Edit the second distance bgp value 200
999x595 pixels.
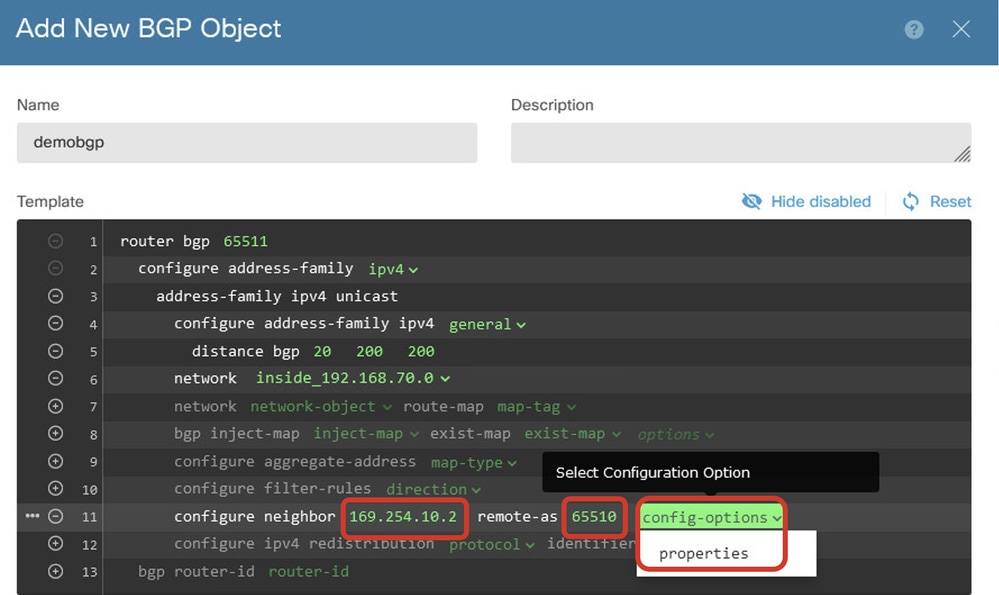pos(369,352)
